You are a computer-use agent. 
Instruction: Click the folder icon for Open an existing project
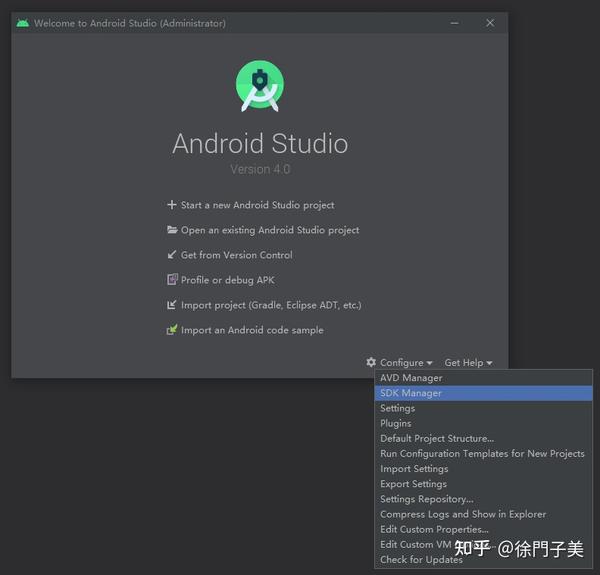pos(172,230)
